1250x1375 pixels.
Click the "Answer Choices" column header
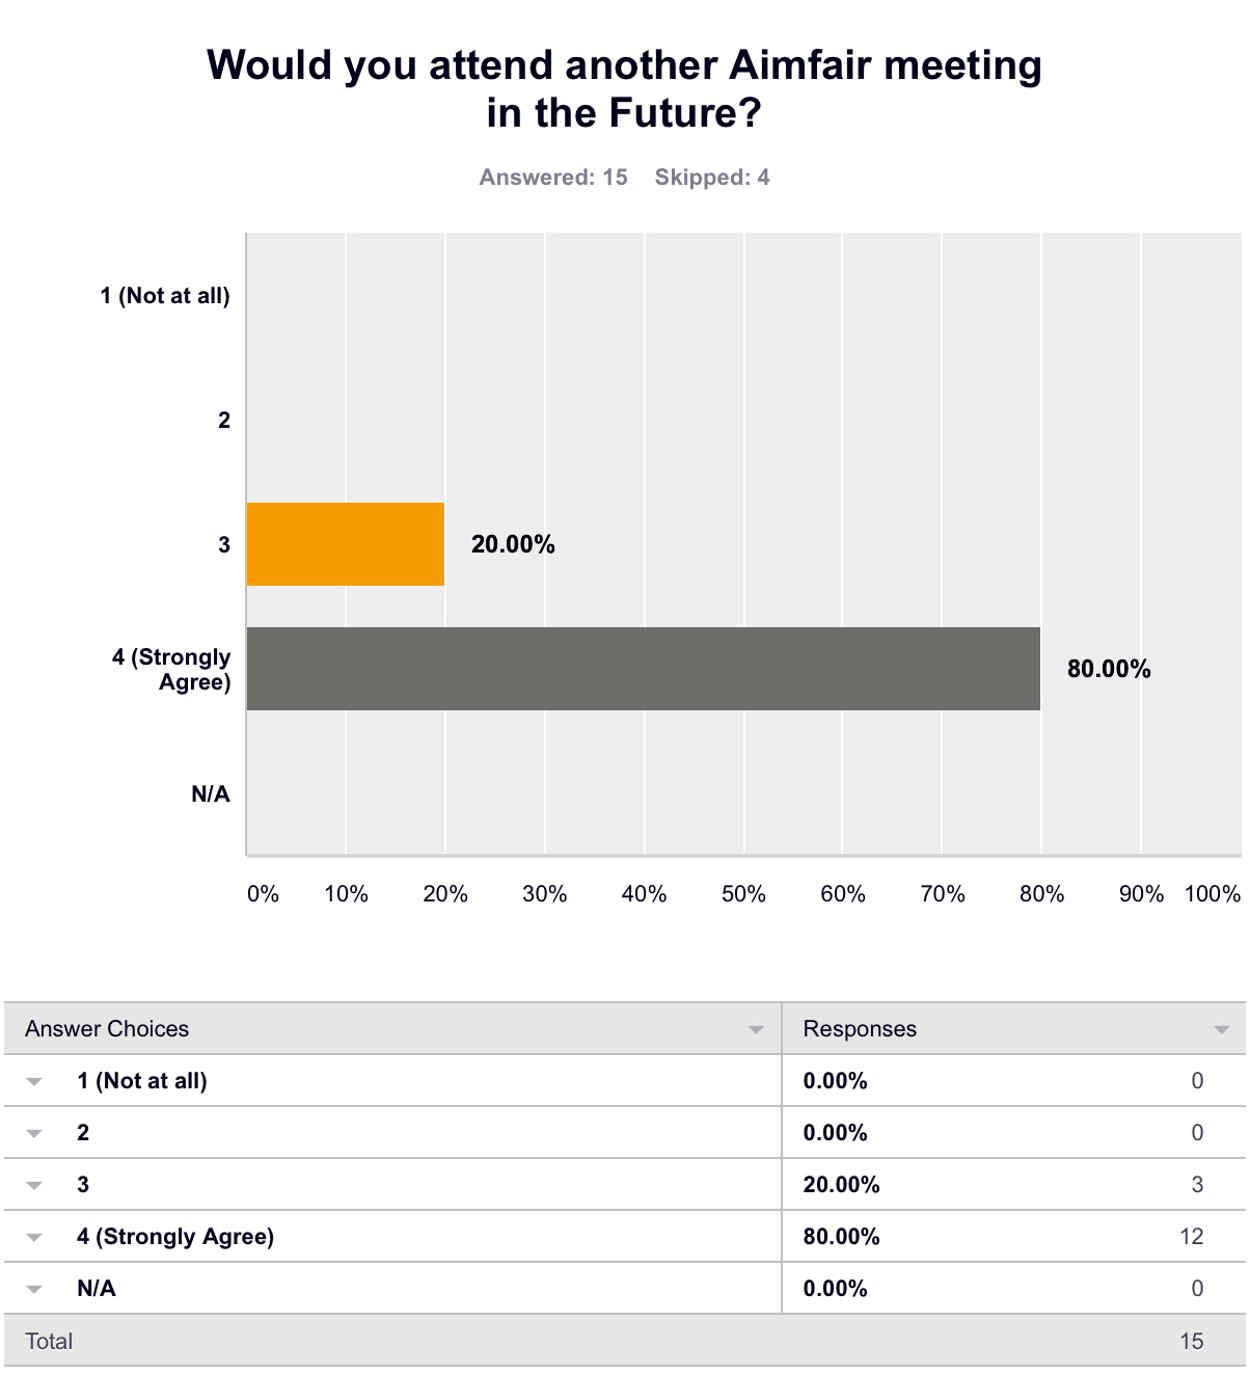(107, 1029)
